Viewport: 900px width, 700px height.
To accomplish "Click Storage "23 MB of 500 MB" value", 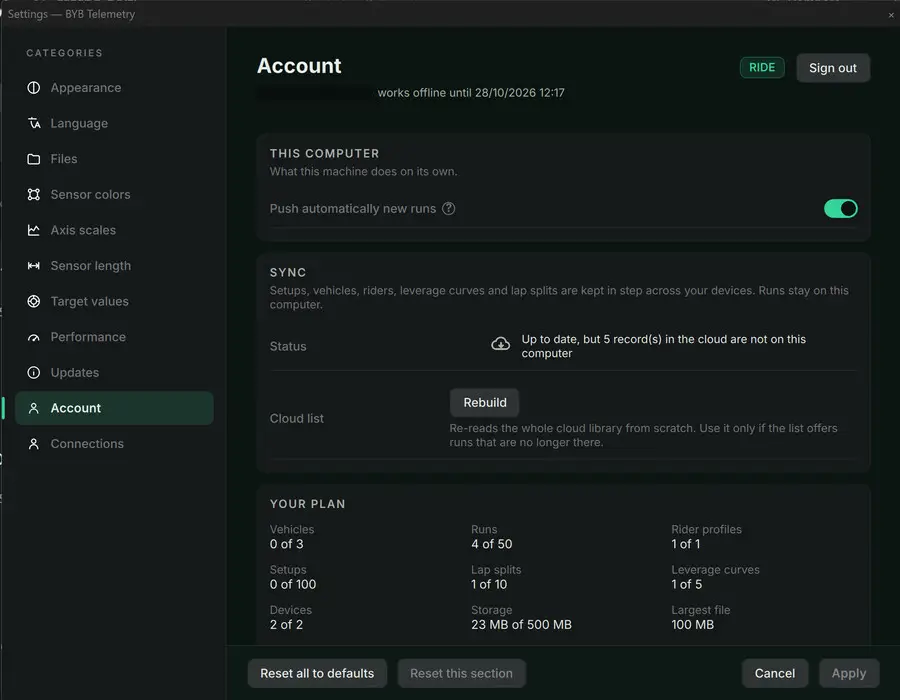I will pyautogui.click(x=521, y=624).
